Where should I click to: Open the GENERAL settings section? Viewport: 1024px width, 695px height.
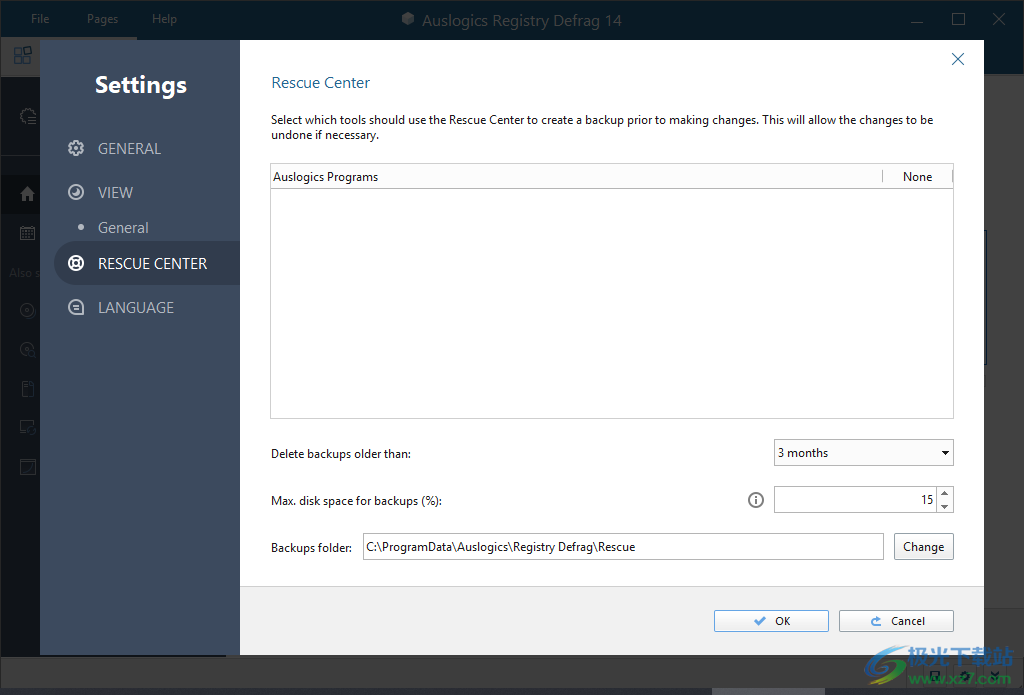(x=129, y=149)
